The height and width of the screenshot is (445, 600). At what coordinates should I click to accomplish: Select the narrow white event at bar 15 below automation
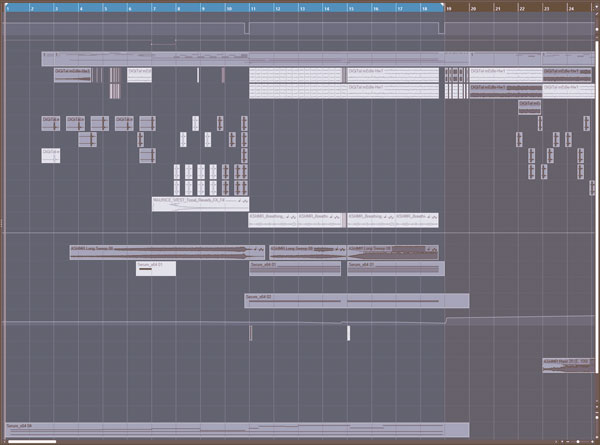[348, 333]
